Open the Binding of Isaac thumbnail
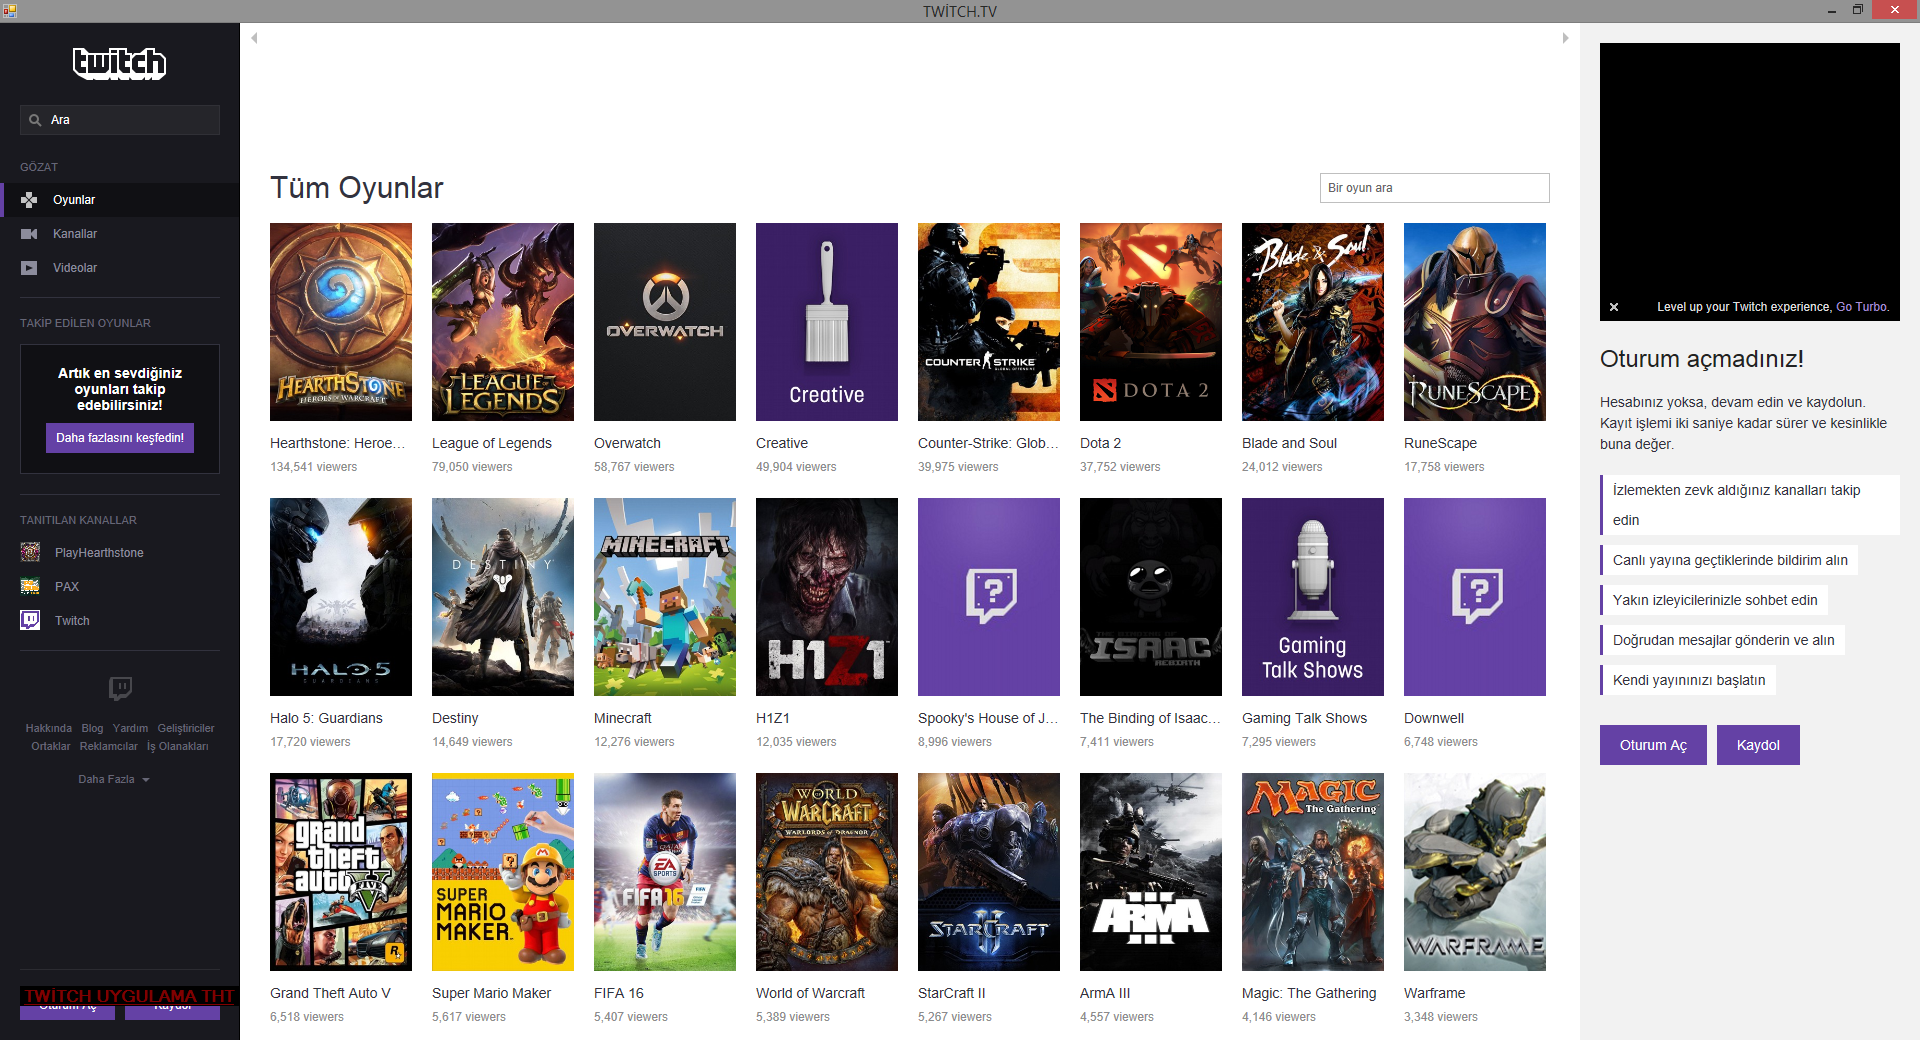Viewport: 1920px width, 1040px height. pos(1151,597)
